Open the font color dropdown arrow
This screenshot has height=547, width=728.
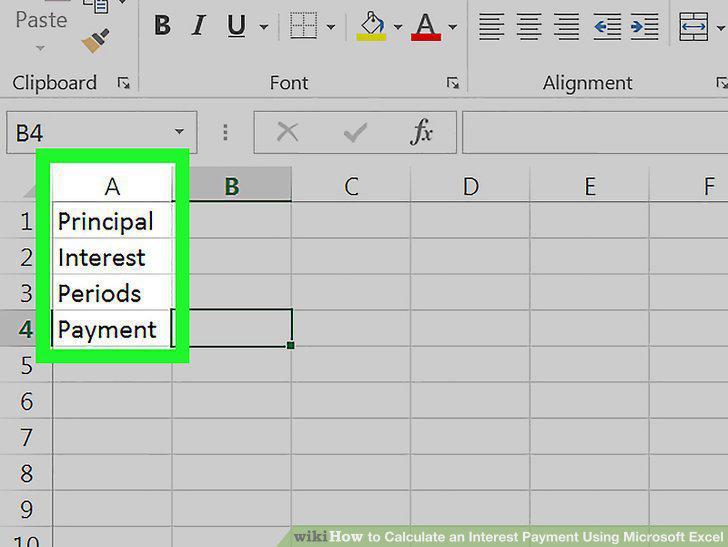(453, 27)
